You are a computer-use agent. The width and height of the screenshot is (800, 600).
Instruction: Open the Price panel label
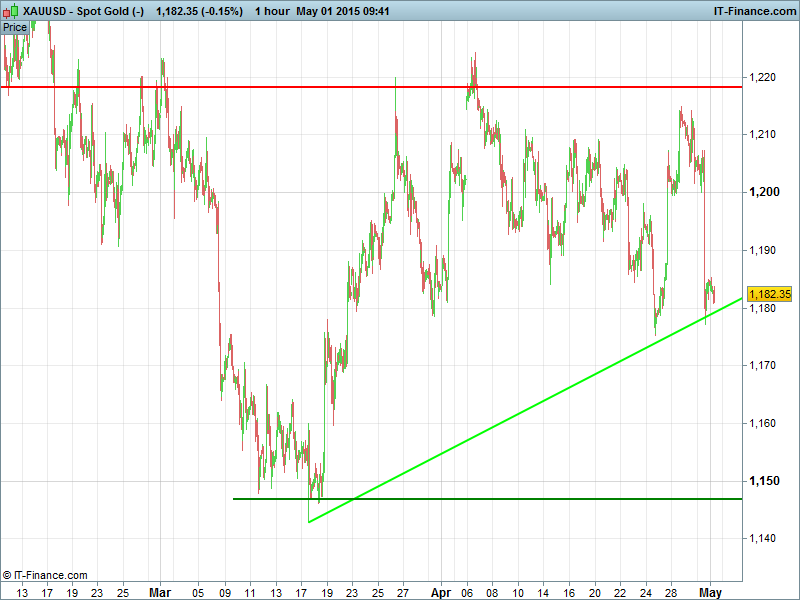[15, 27]
